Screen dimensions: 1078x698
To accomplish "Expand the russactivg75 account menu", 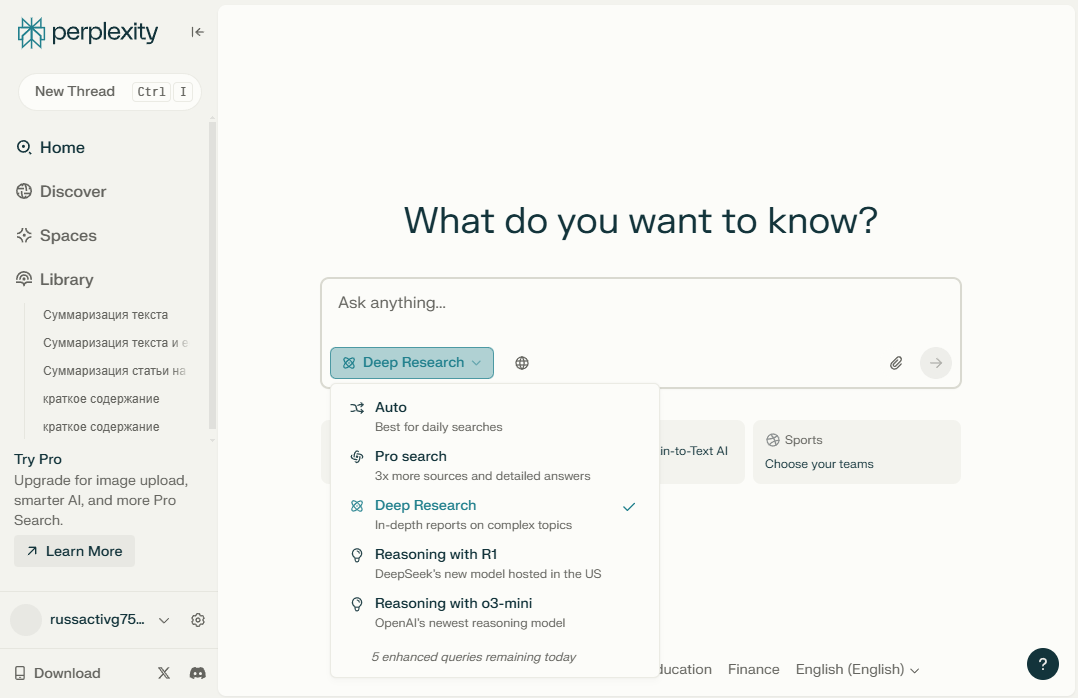I will pos(164,620).
